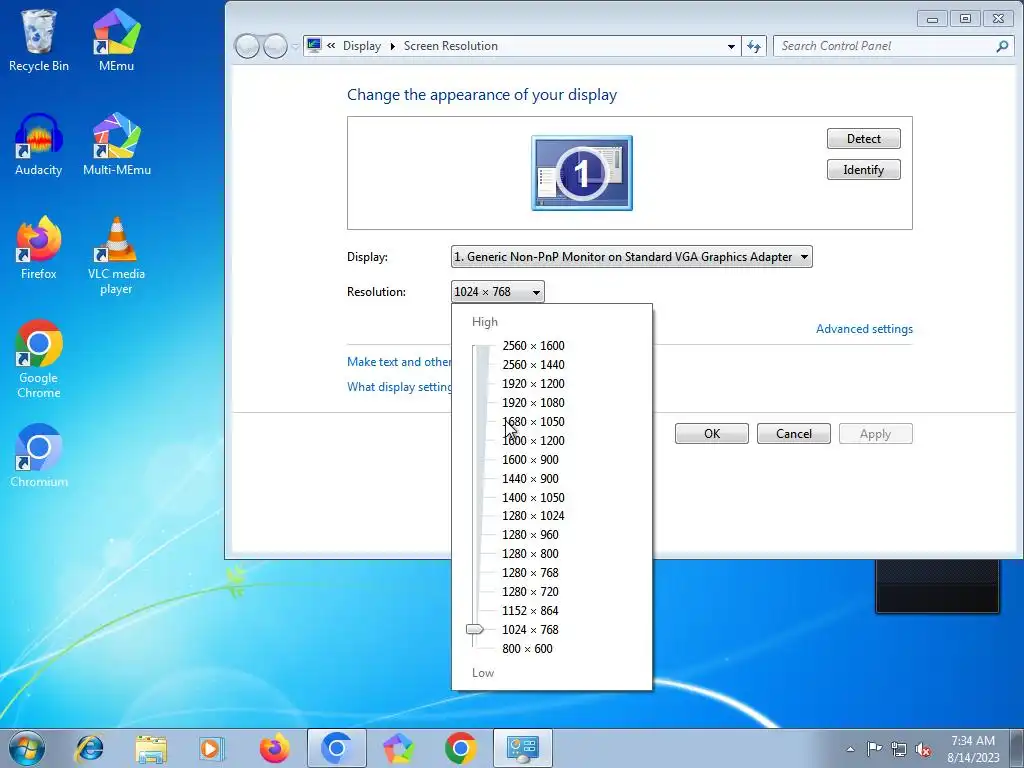1024x768 pixels.
Task: Choose 1280 × 1024 resolution
Action: coord(533,515)
